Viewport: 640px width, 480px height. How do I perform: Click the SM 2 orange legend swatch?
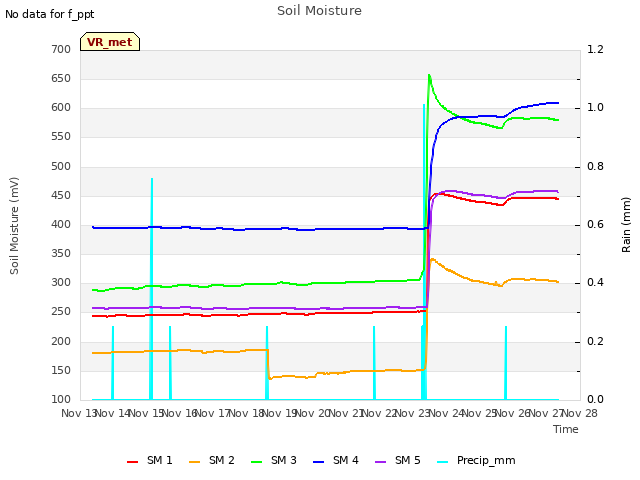click(x=195, y=462)
